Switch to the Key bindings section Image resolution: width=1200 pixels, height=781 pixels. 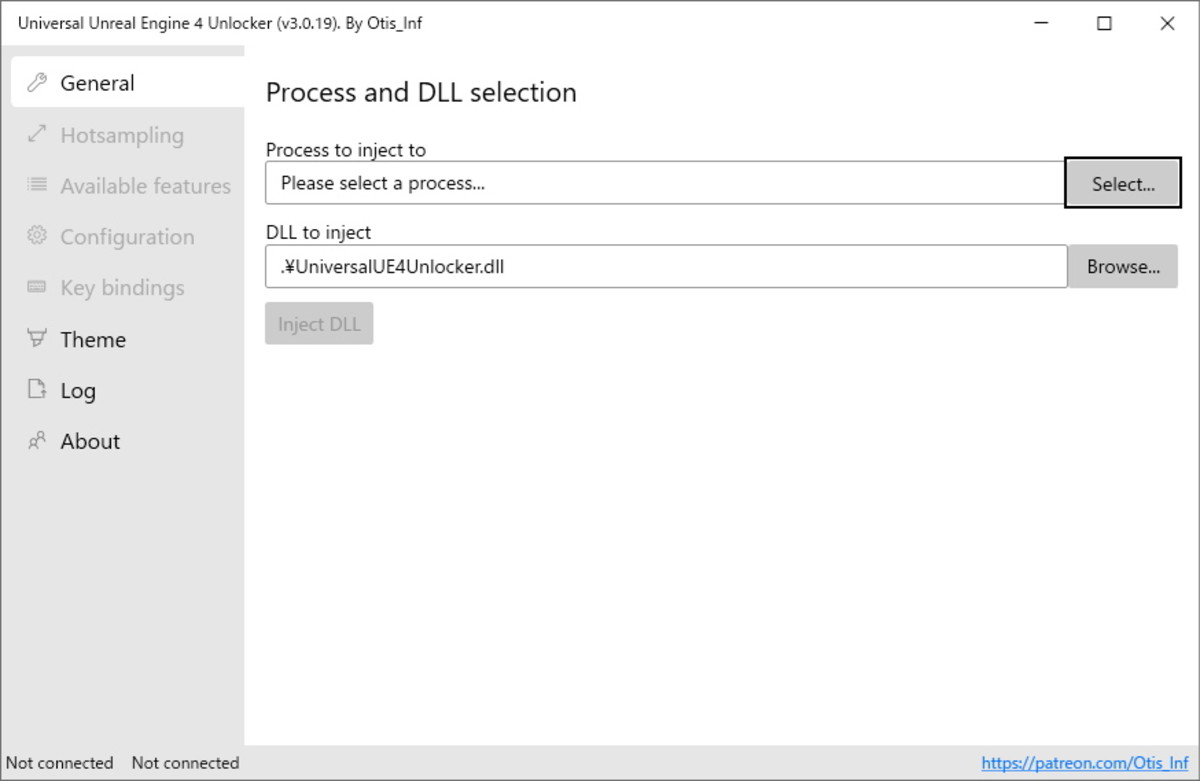tap(122, 288)
